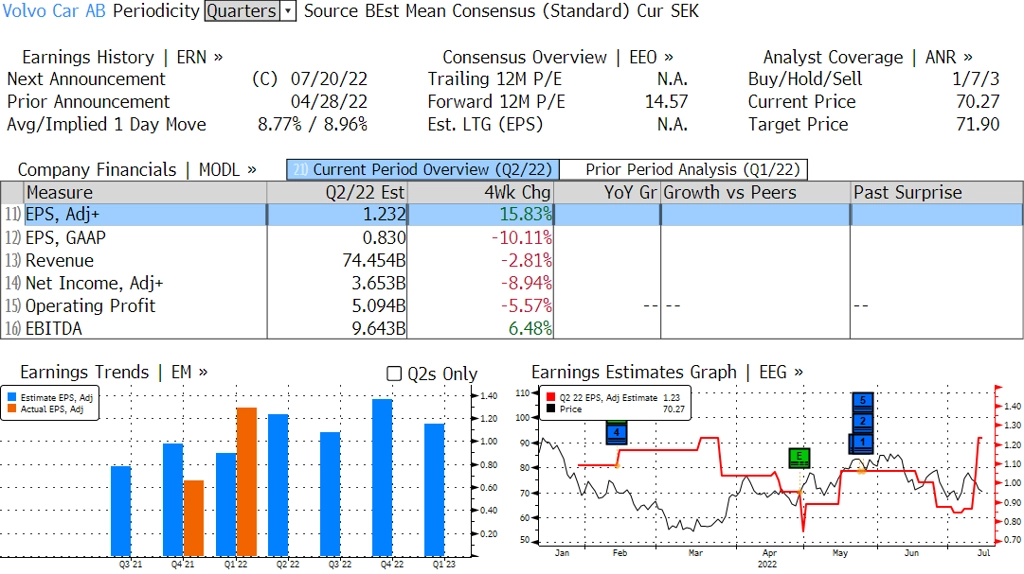
Task: Click the Avg/Implied move 8.77% / 8.96%
Action: click(313, 124)
